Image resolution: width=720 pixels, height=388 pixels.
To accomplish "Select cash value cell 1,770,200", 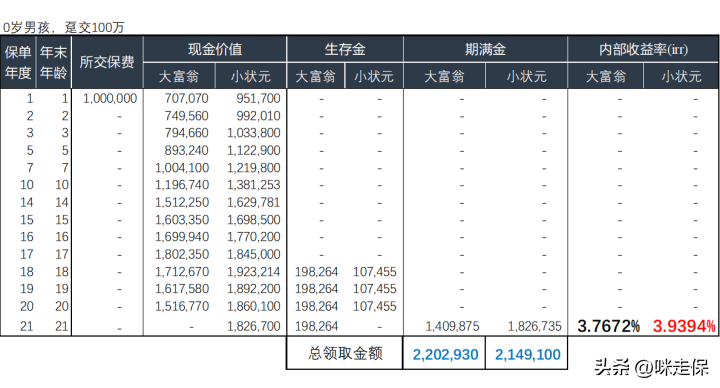I will (x=254, y=236).
